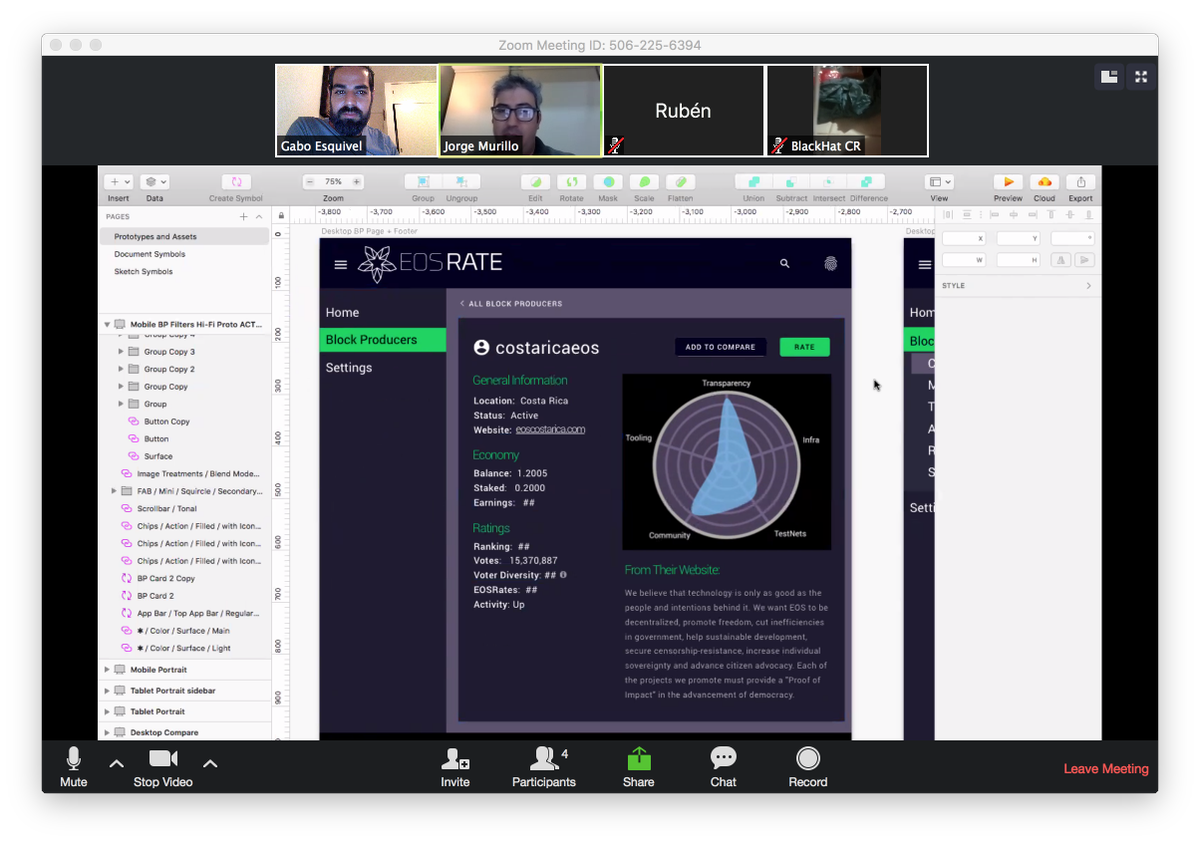Click the Mask toolbar icon
Image resolution: width=1200 pixels, height=843 pixels.
[x=608, y=182]
